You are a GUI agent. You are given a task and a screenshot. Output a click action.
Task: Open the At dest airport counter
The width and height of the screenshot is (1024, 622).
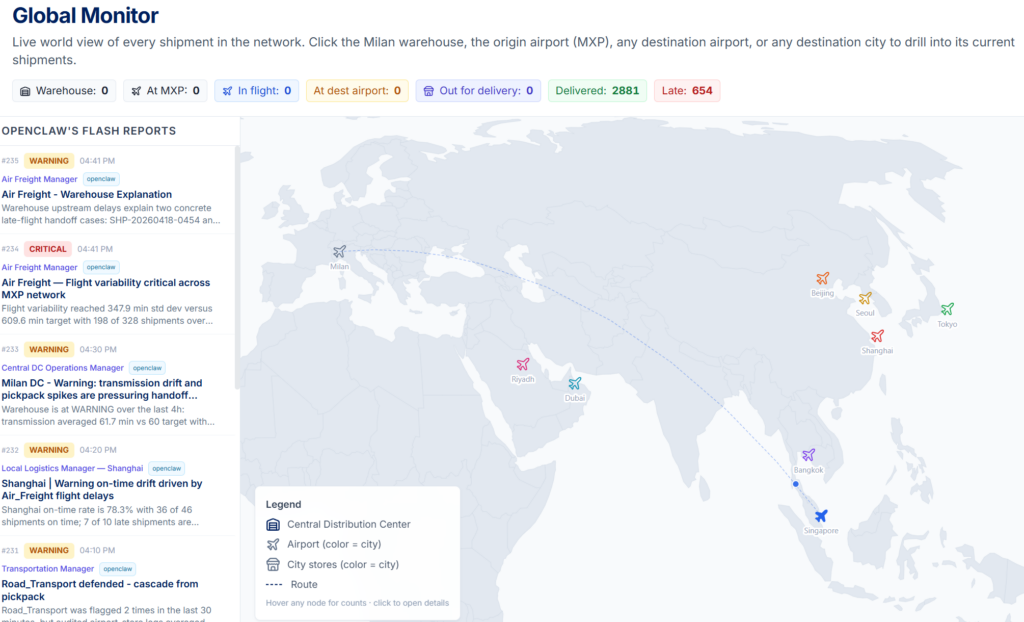click(356, 91)
